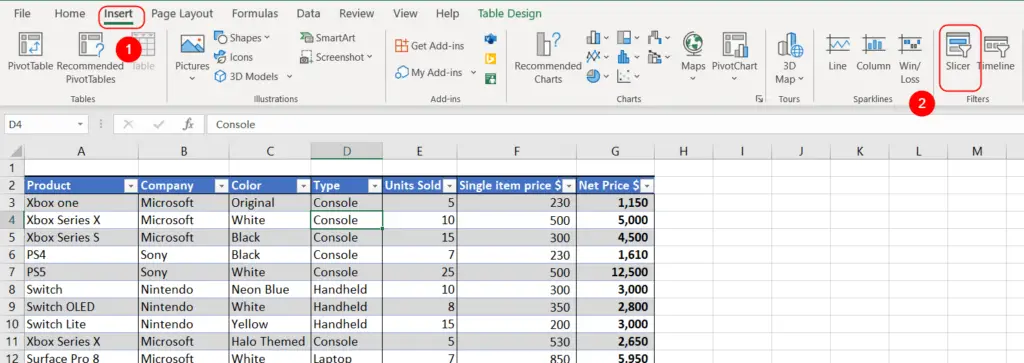The width and height of the screenshot is (1024, 363).
Task: Open the Help tab
Action: click(447, 13)
